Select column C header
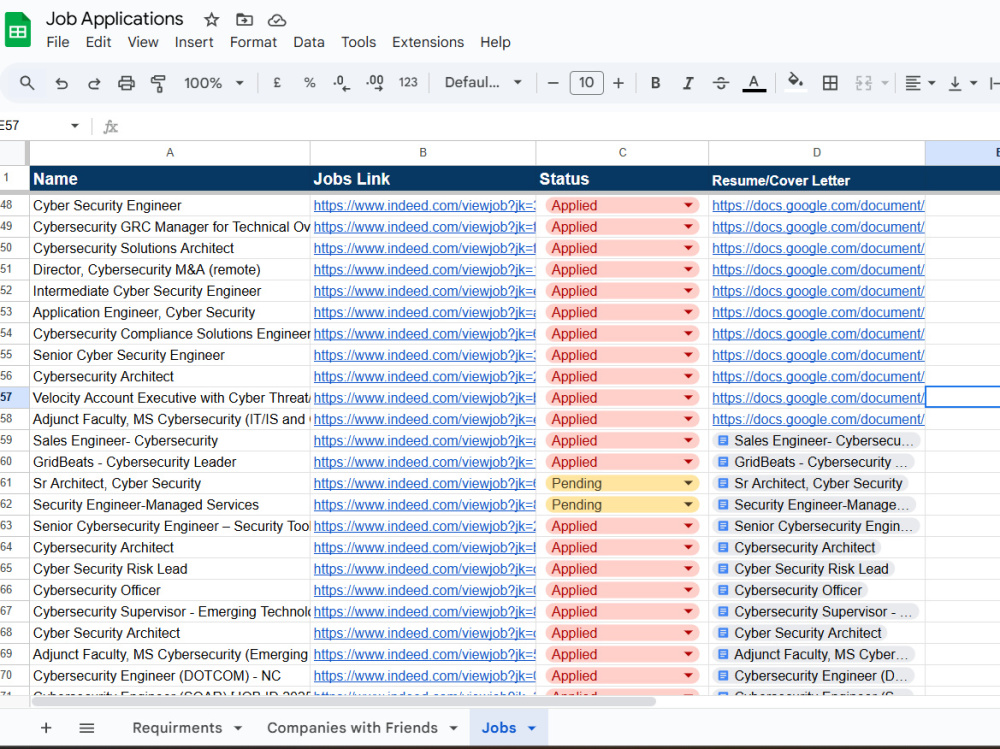1000x749 pixels. pyautogui.click(x=622, y=152)
